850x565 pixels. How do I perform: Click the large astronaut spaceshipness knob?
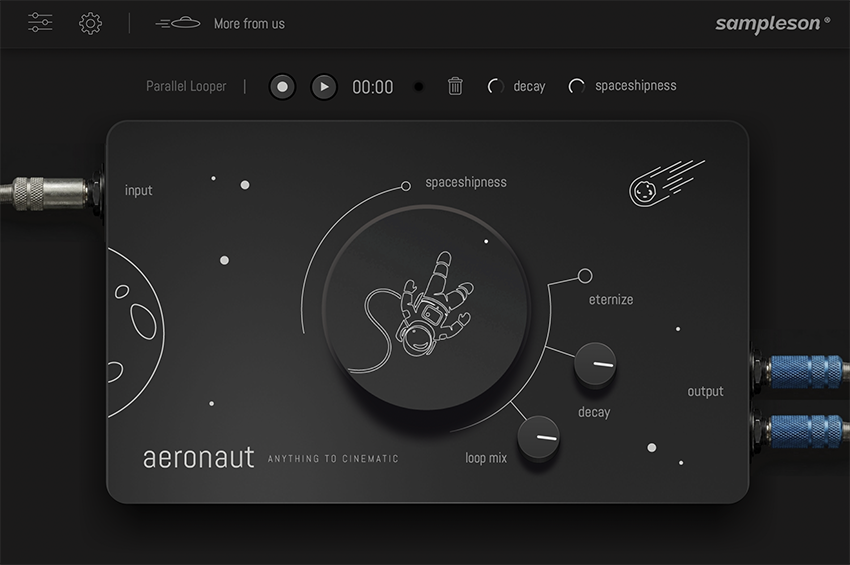pyautogui.click(x=426, y=308)
